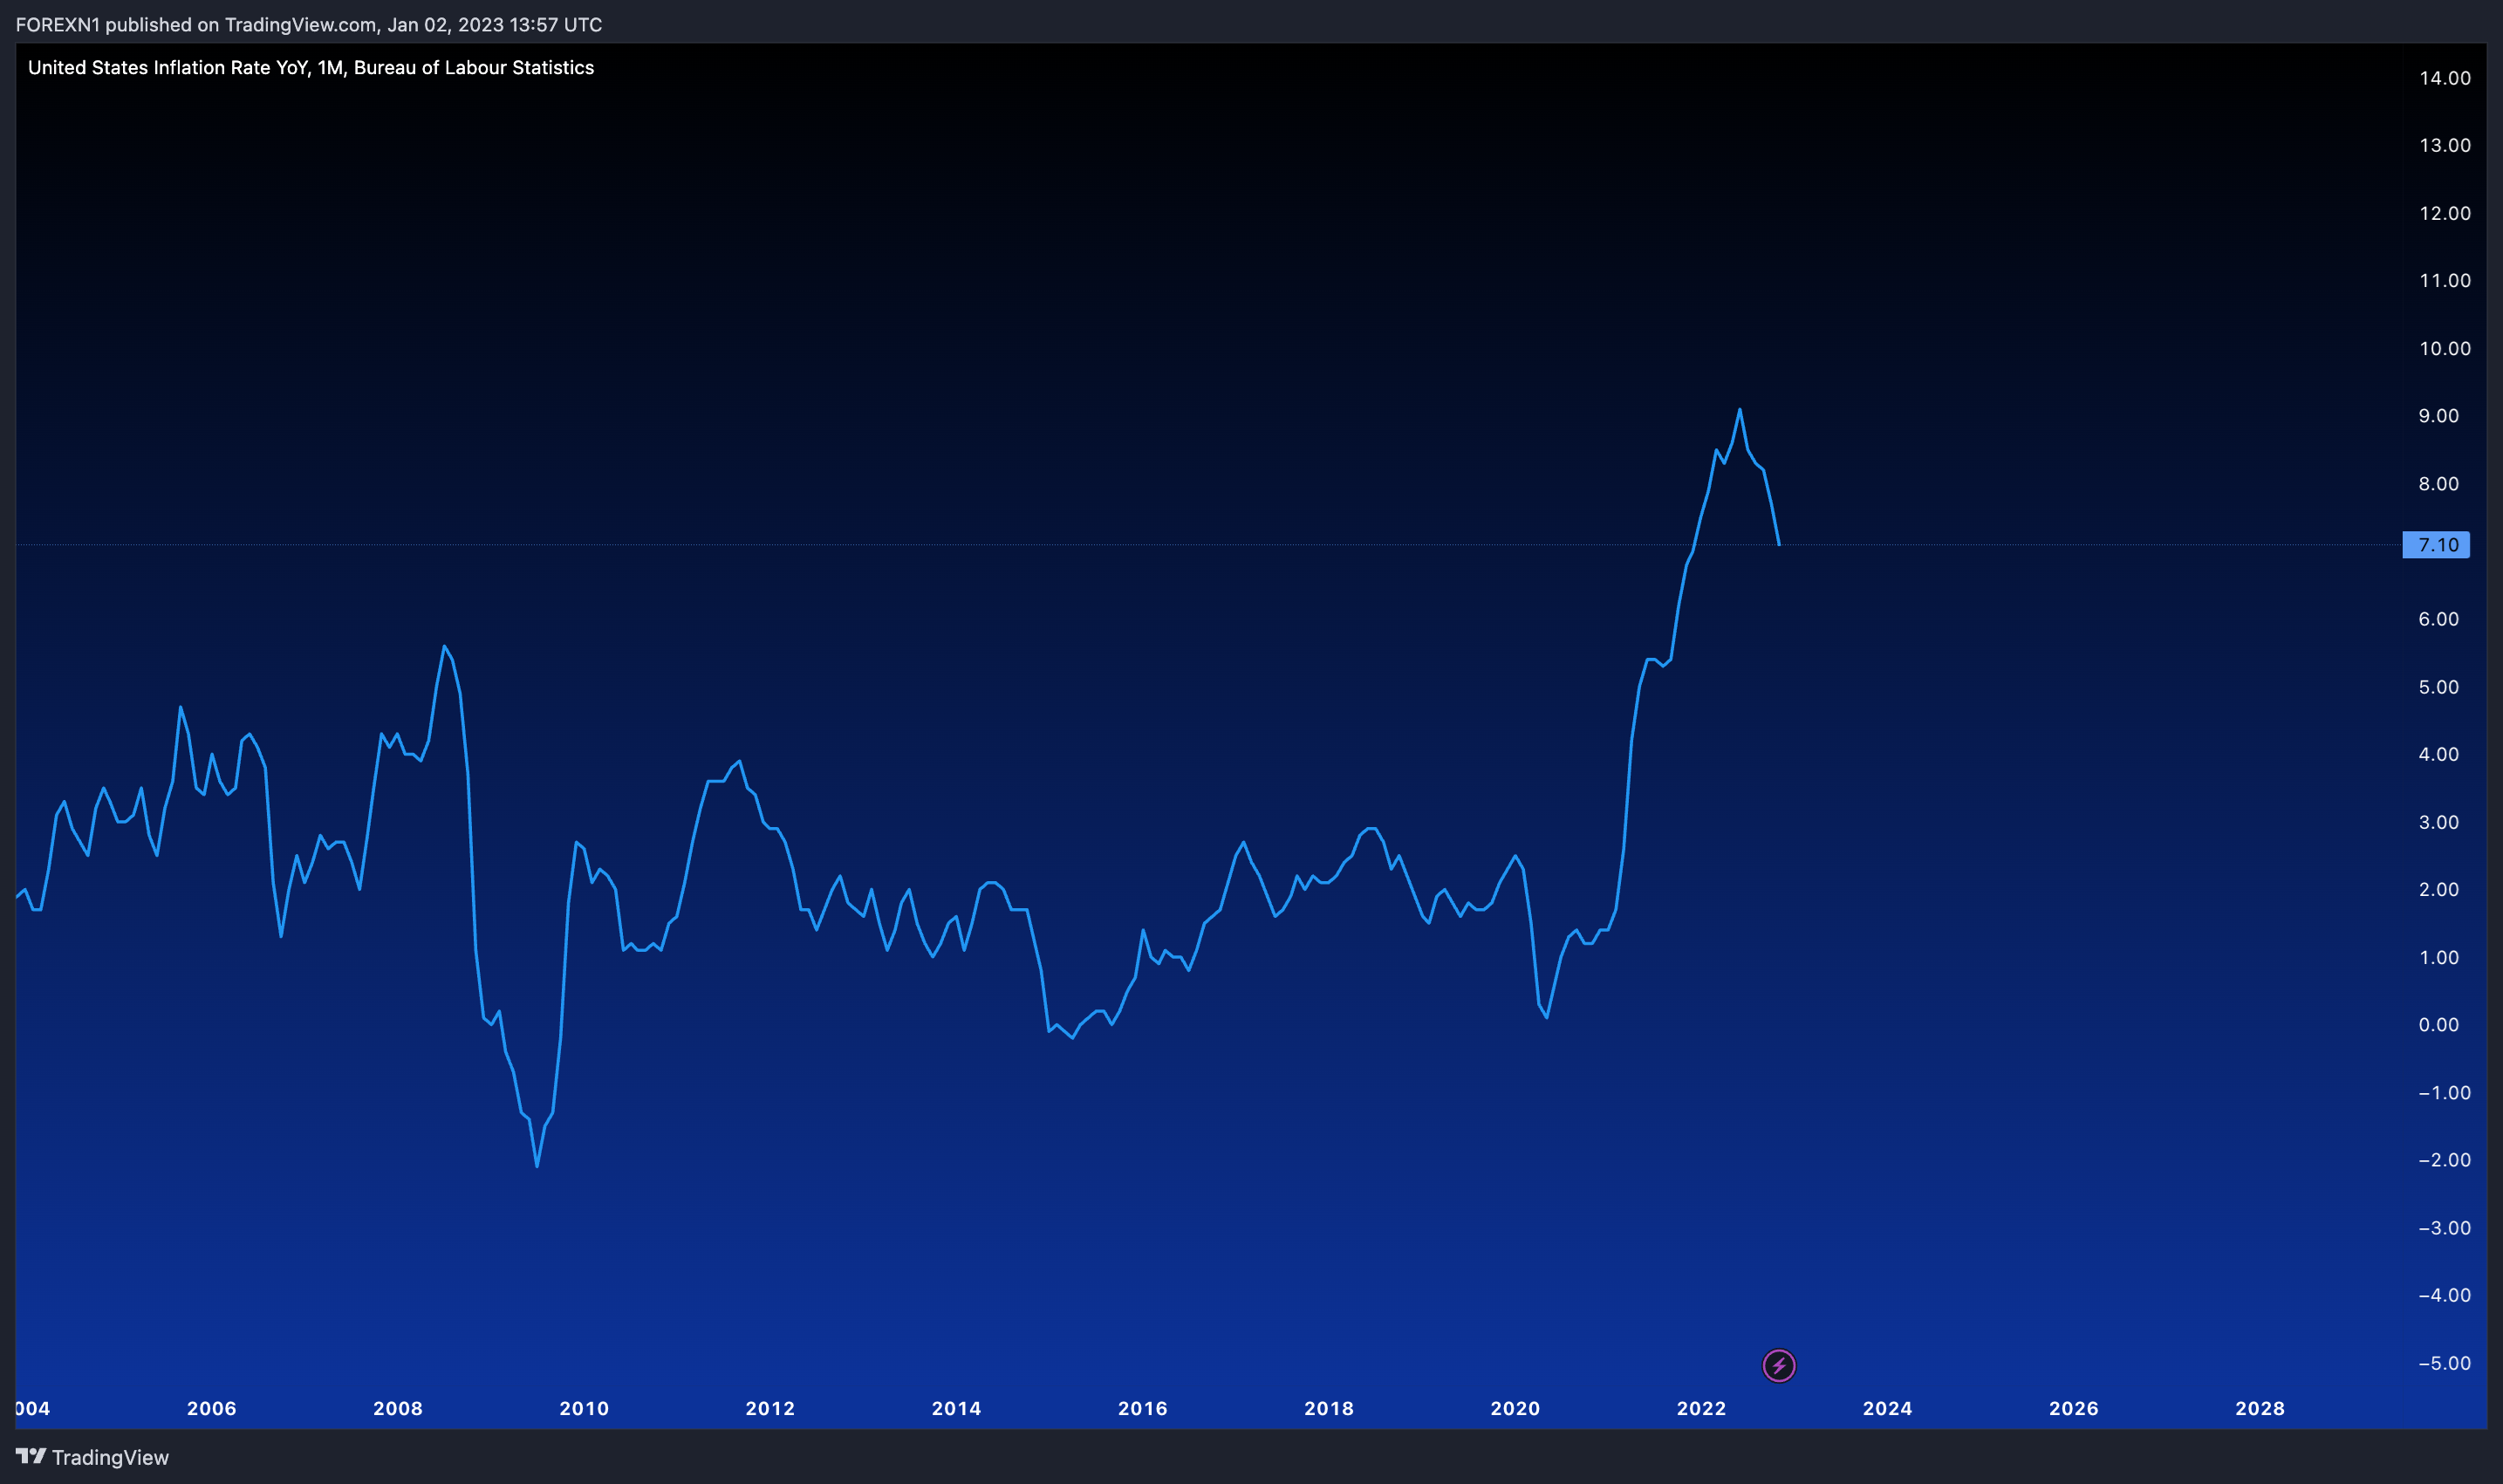Screen dimensions: 2503x1484
Task: Click the −4.00 value on price axis
Action: tap(2445, 1295)
